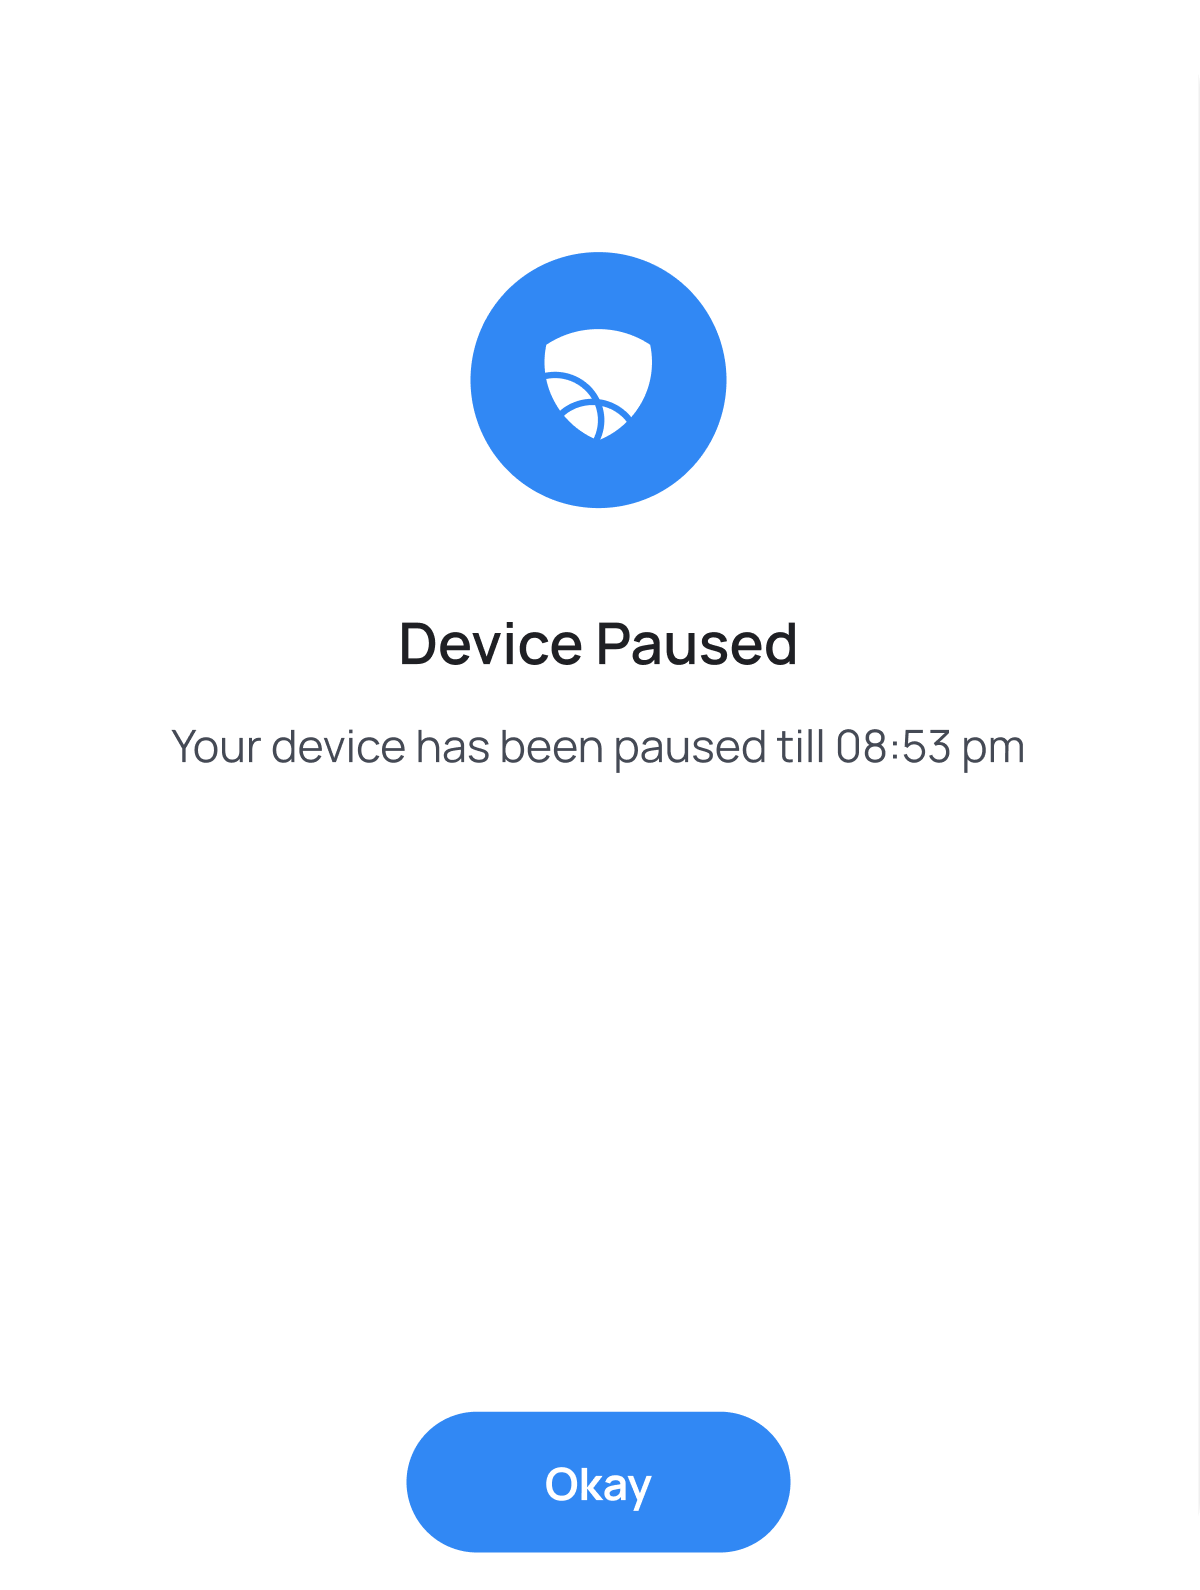Click the word Device in heading
1200x1590 pixels.
coord(491,643)
